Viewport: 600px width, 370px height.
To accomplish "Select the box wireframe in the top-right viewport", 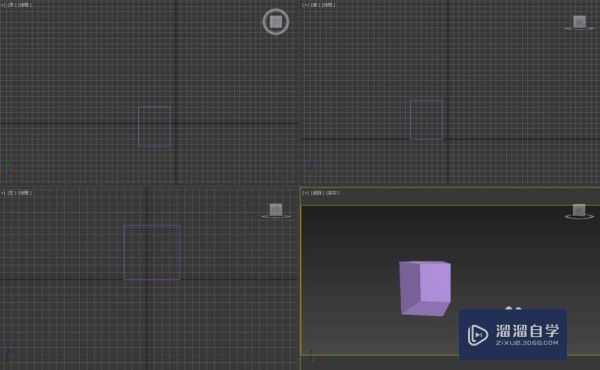I will click(x=426, y=120).
